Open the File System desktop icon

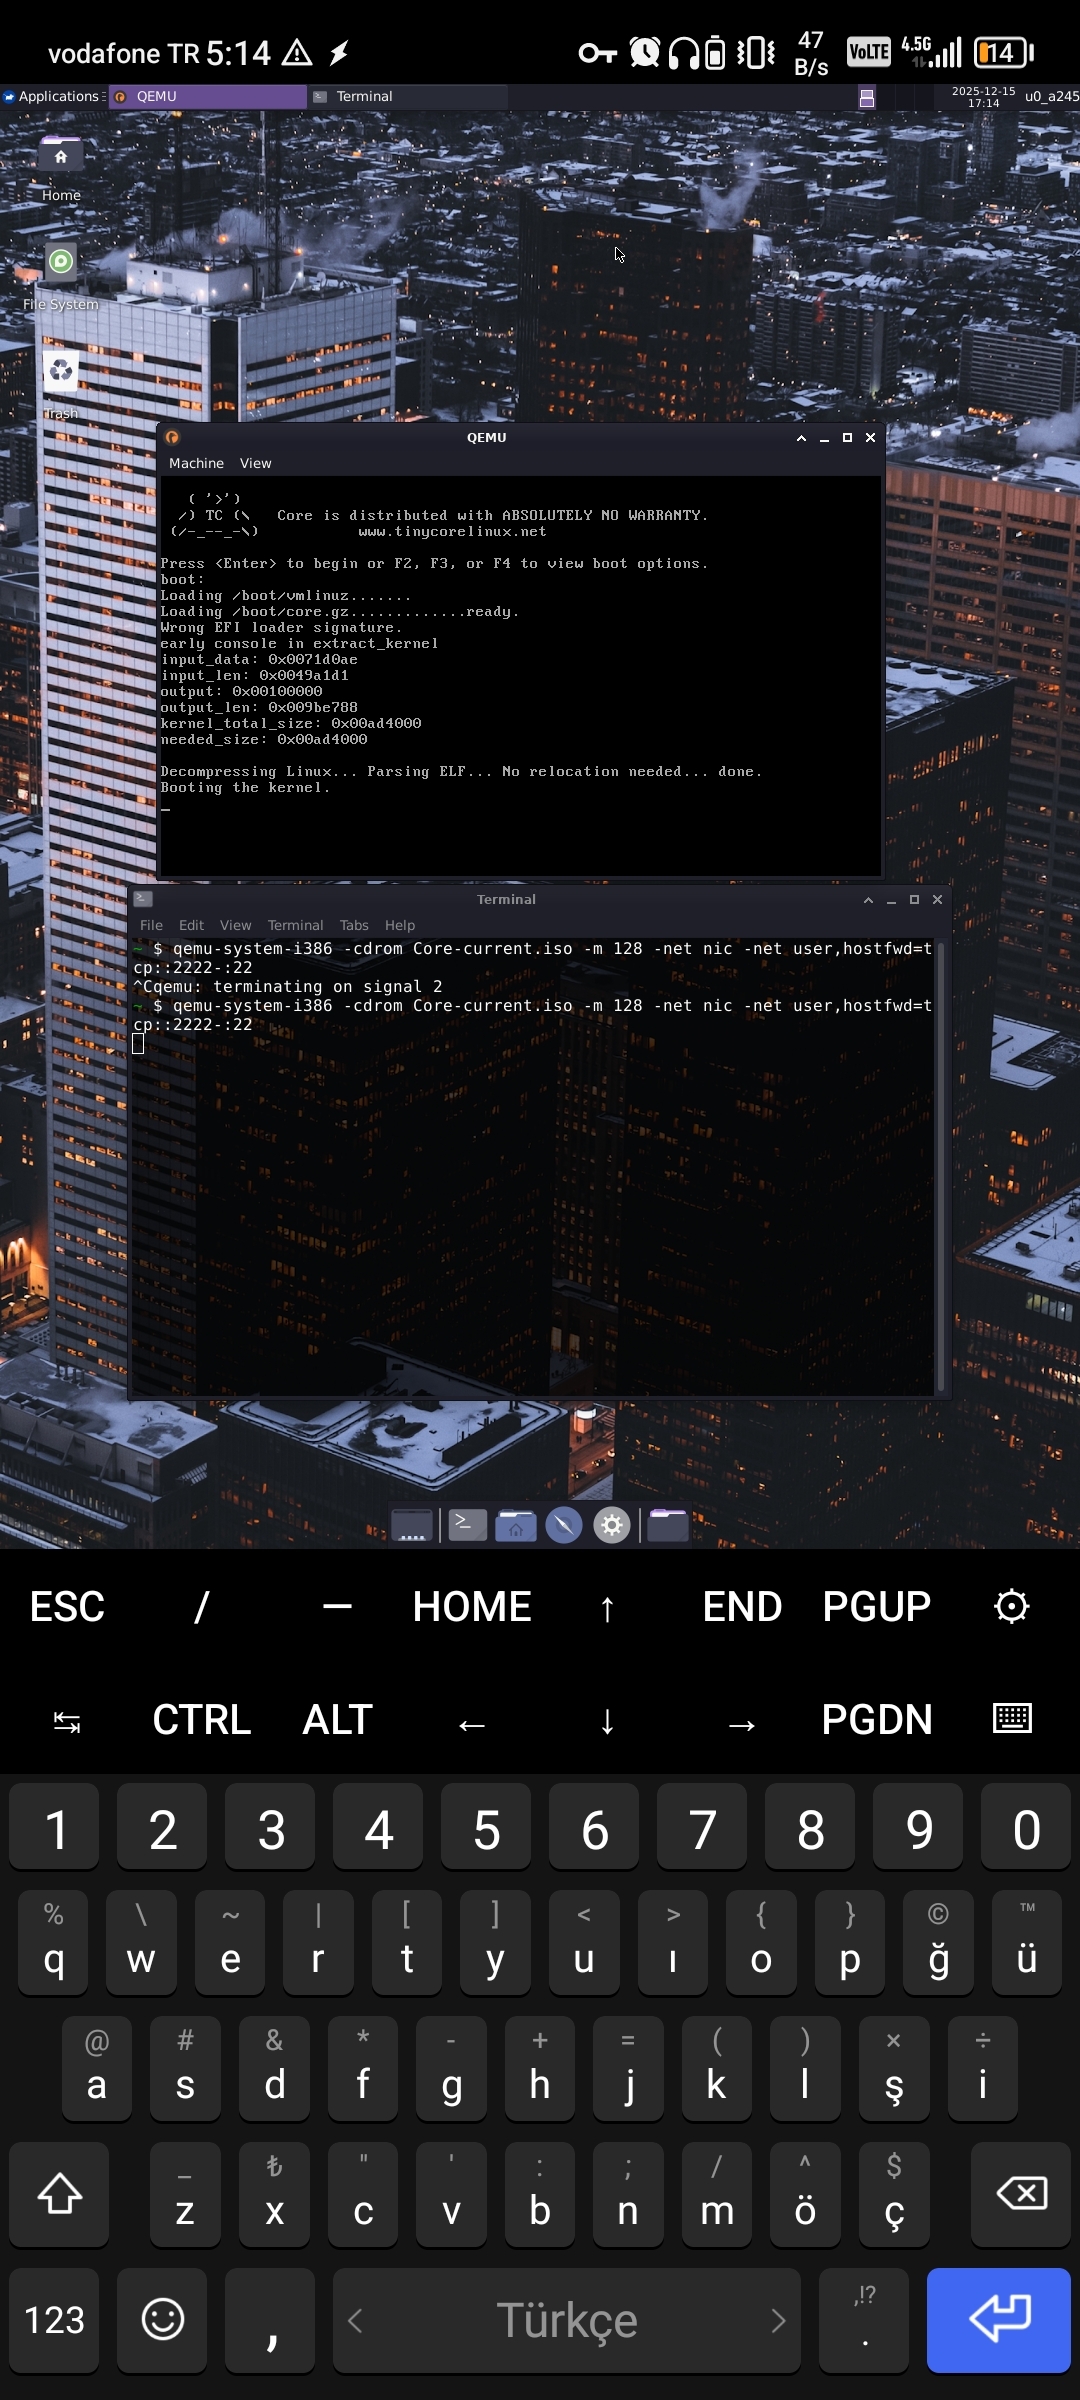[x=61, y=262]
